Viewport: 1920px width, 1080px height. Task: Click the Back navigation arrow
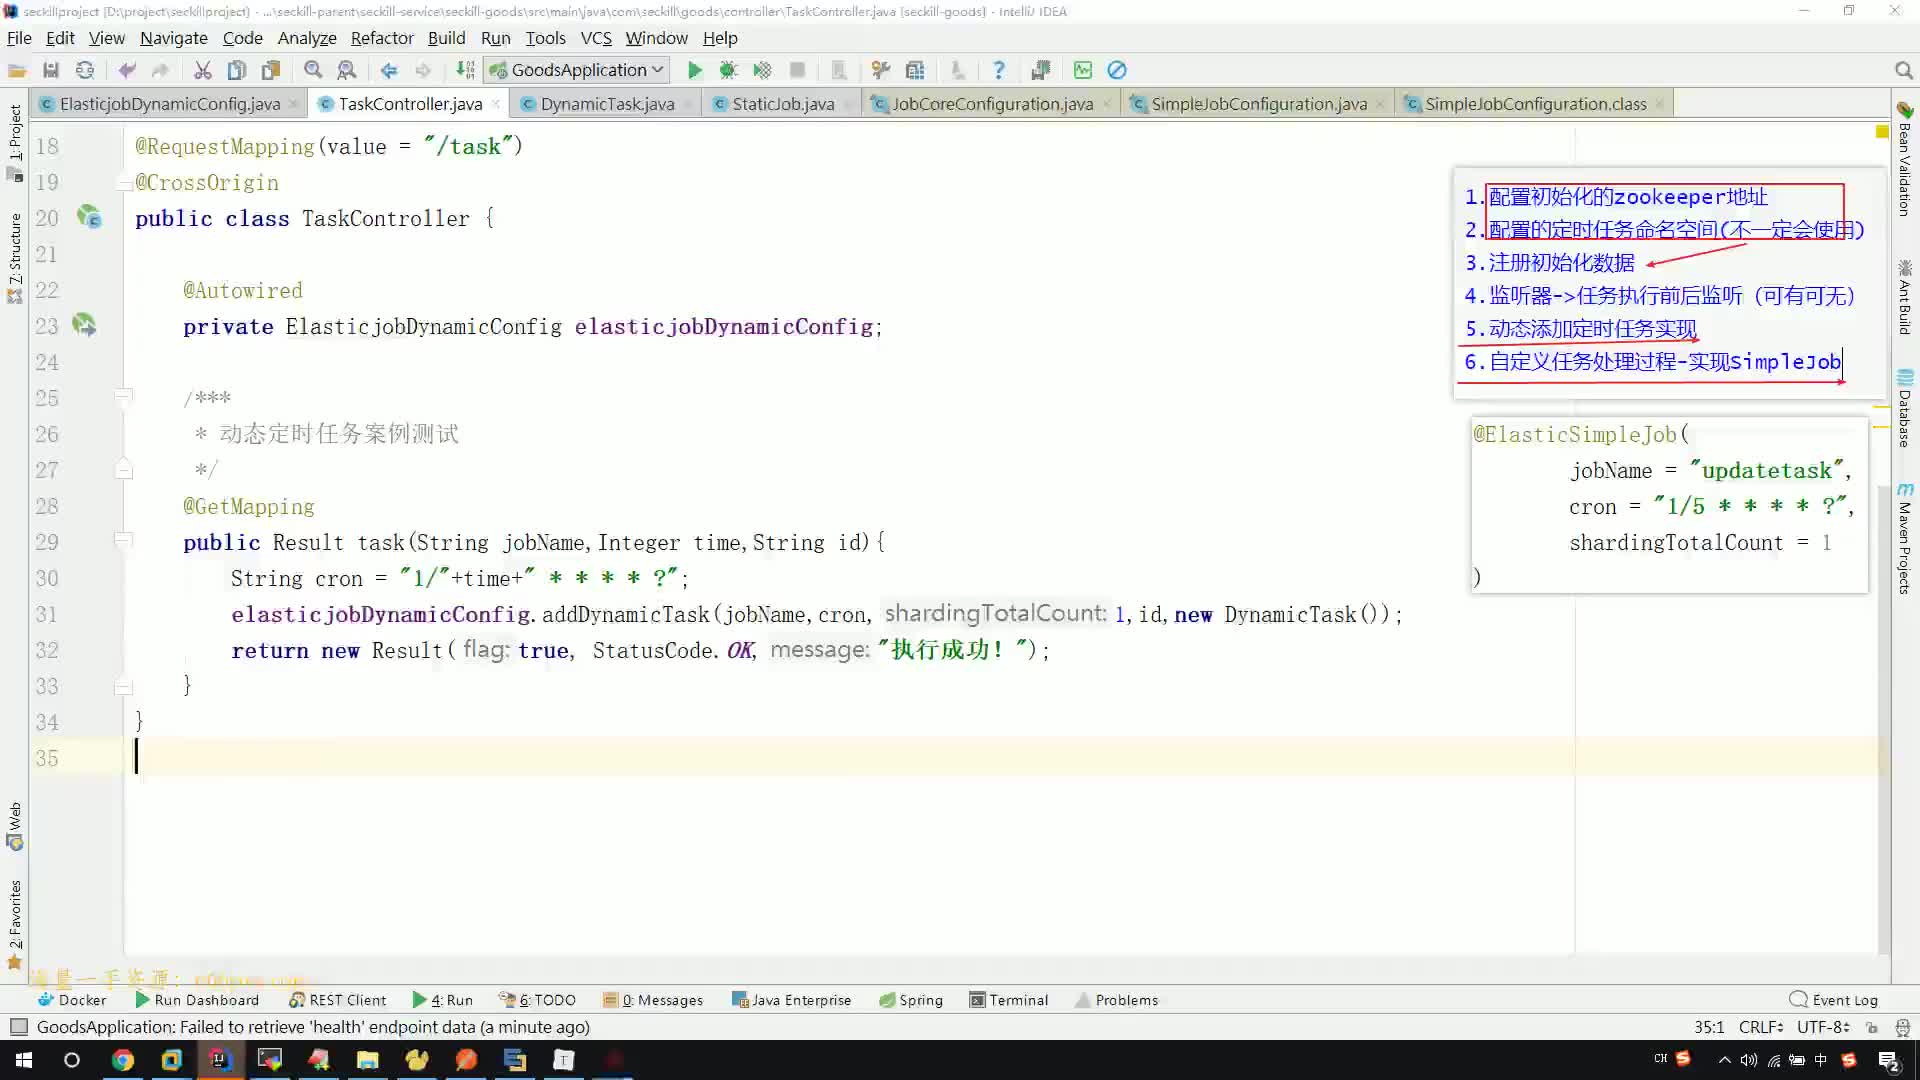pyautogui.click(x=389, y=70)
